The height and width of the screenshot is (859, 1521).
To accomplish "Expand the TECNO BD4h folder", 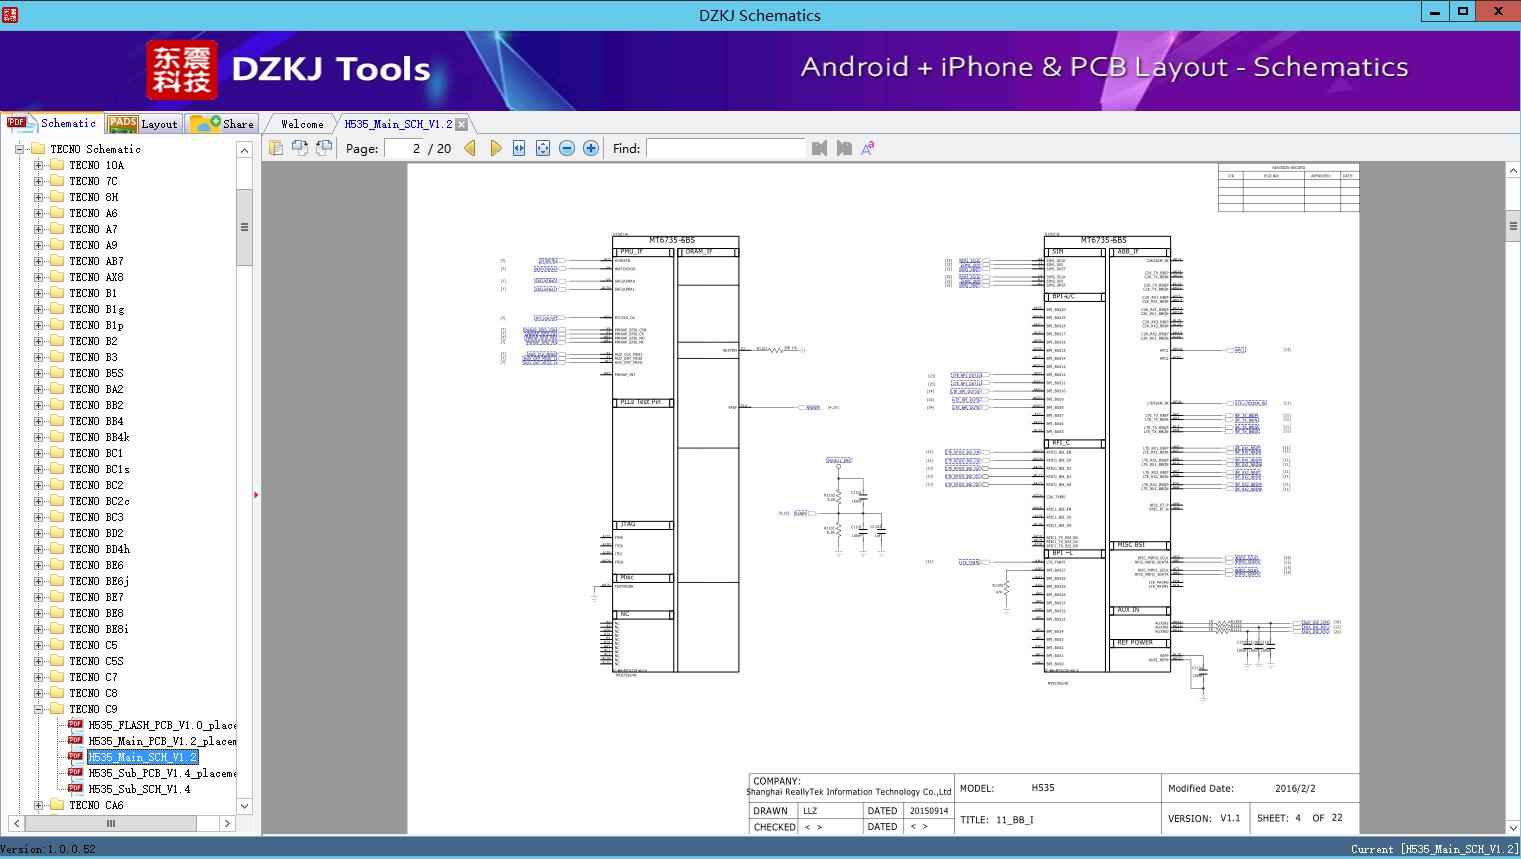I will (x=38, y=549).
